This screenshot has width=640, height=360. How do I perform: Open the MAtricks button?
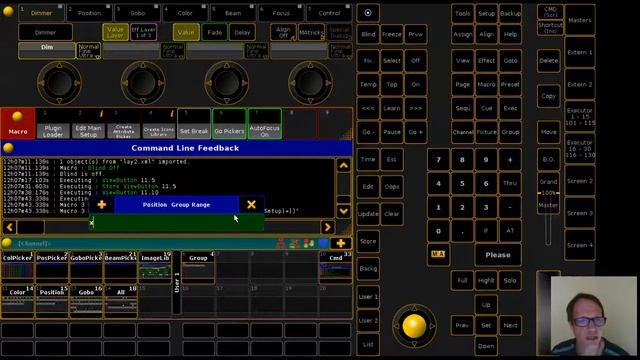coord(311,32)
